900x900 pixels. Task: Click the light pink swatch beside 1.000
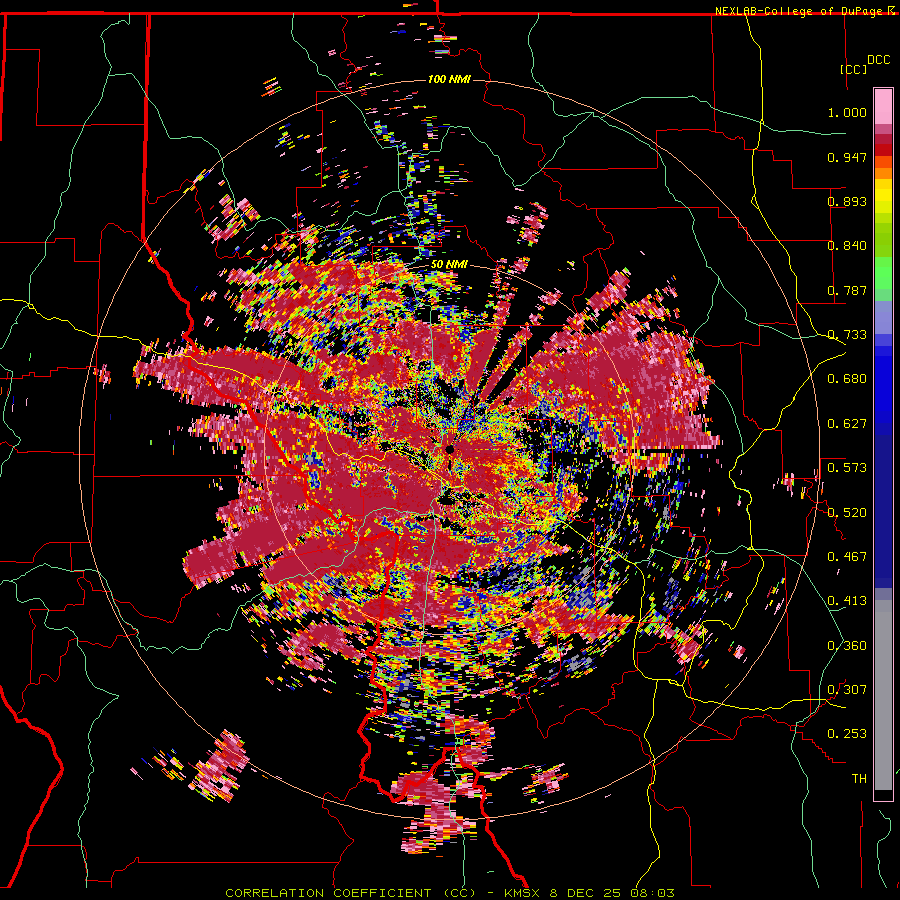click(x=883, y=107)
